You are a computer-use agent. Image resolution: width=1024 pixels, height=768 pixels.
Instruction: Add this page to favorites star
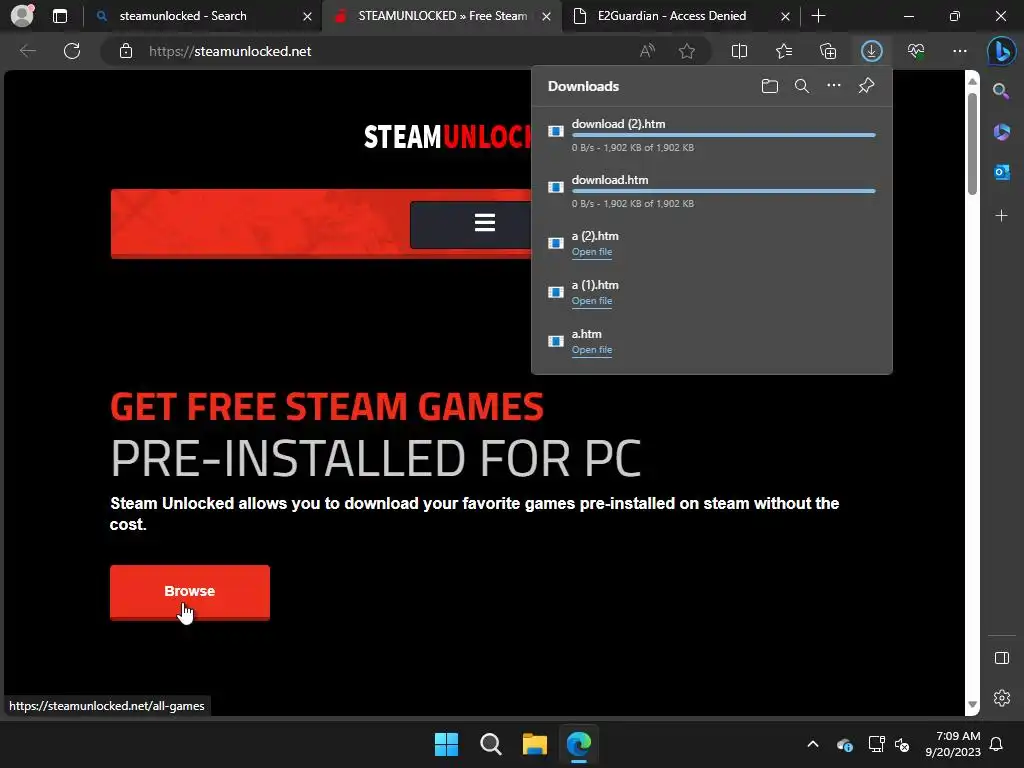(686, 51)
